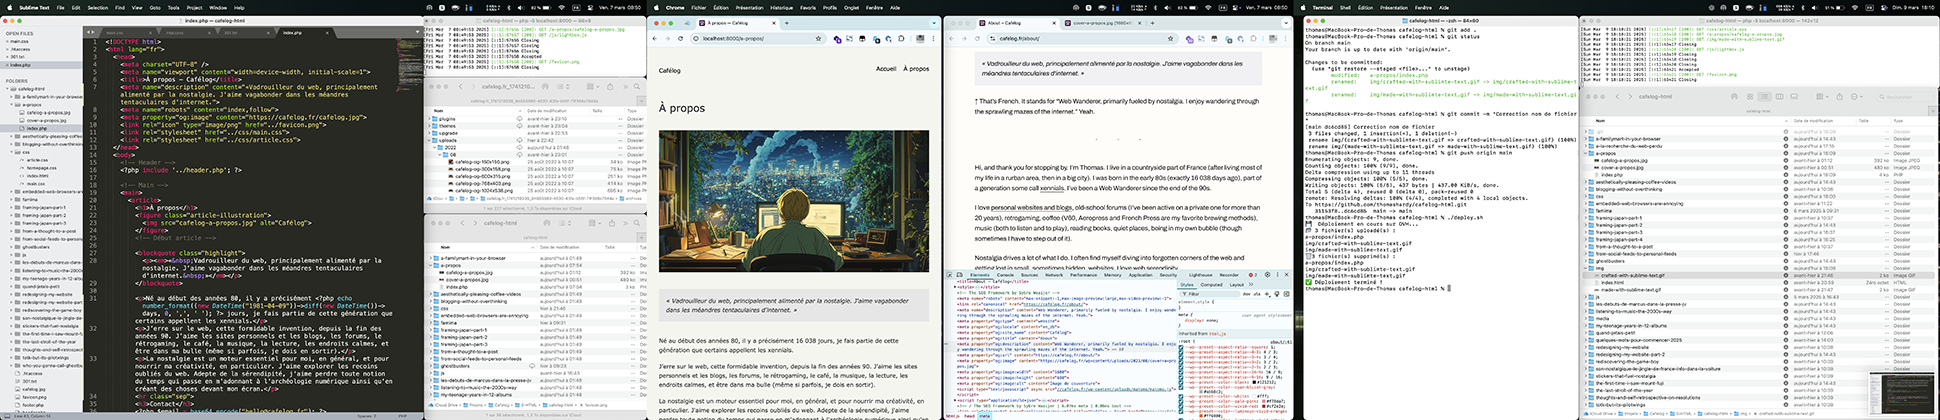Open the Favoris menu in Chrome
Image resolution: width=1940 pixels, height=420 pixels.
[807, 7]
